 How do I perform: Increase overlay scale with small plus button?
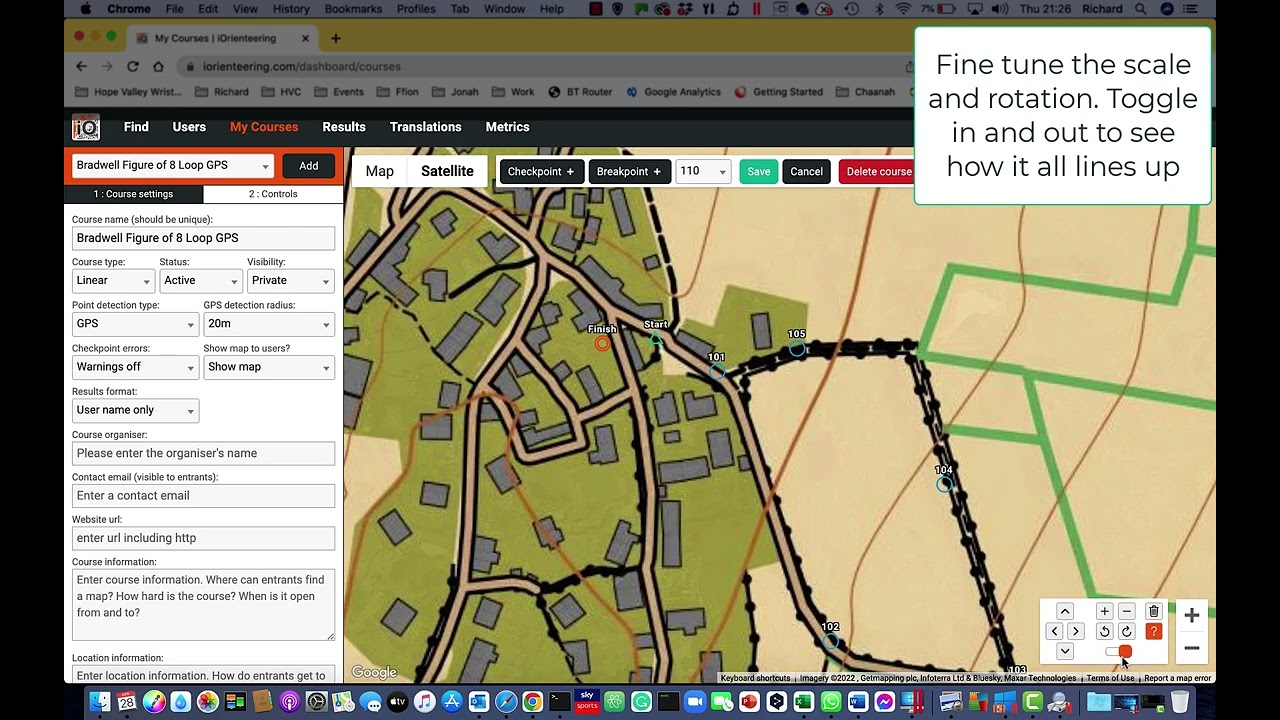click(x=1104, y=611)
